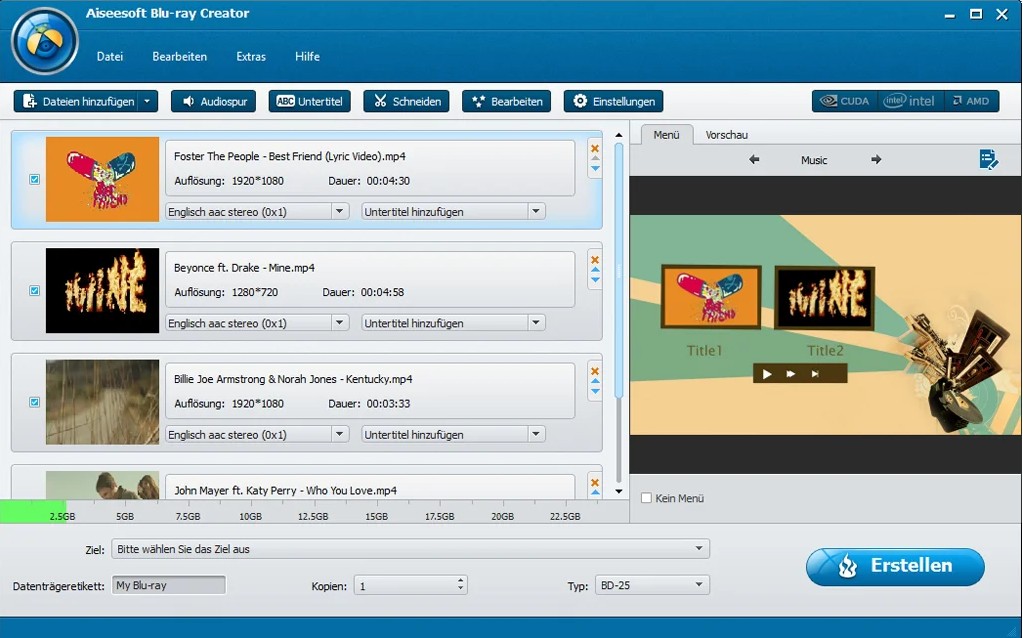This screenshot has height=638, width=1023.
Task: Open the Ziel destination dropdown
Action: pyautogui.click(x=698, y=548)
